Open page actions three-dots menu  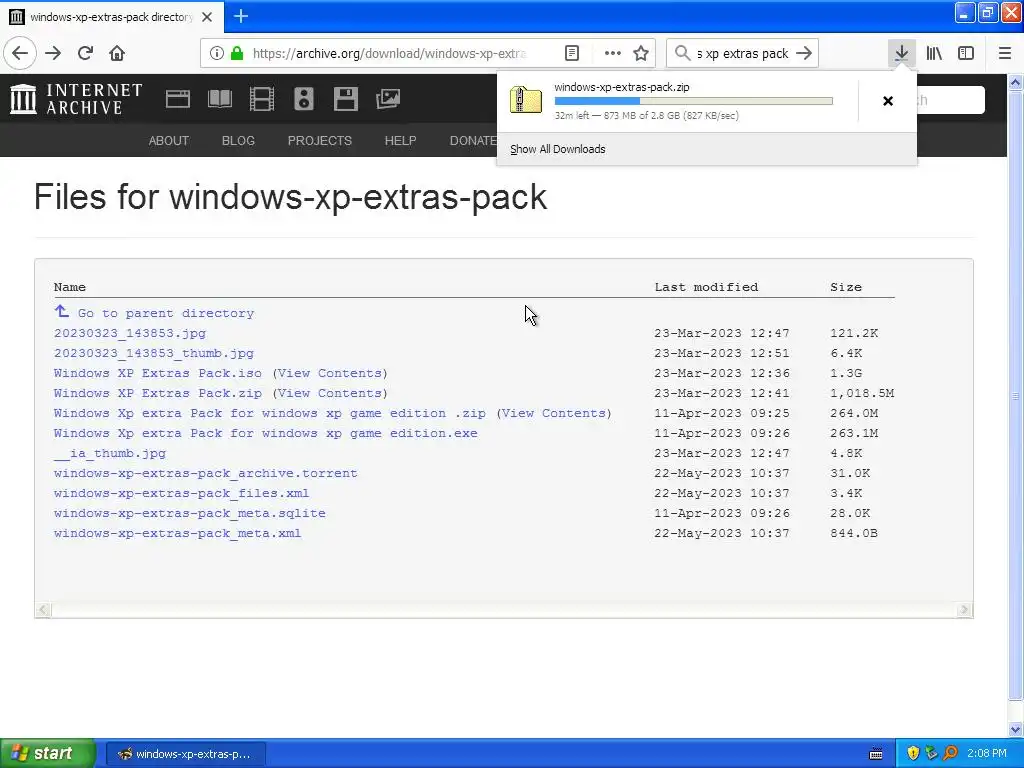pyautogui.click(x=613, y=53)
